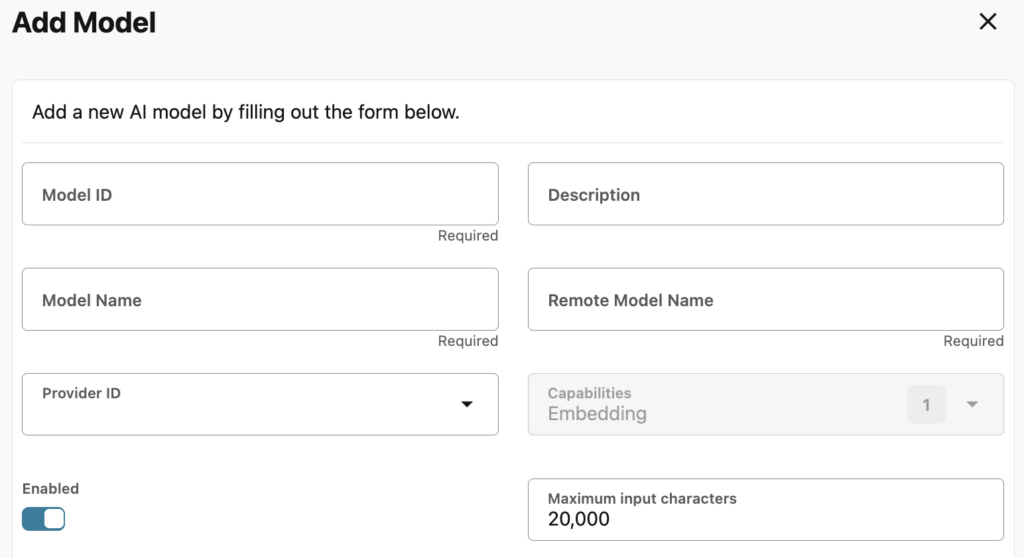This screenshot has width=1024, height=558.
Task: Click the Capabilities dropdown arrow icon
Action: [972, 404]
